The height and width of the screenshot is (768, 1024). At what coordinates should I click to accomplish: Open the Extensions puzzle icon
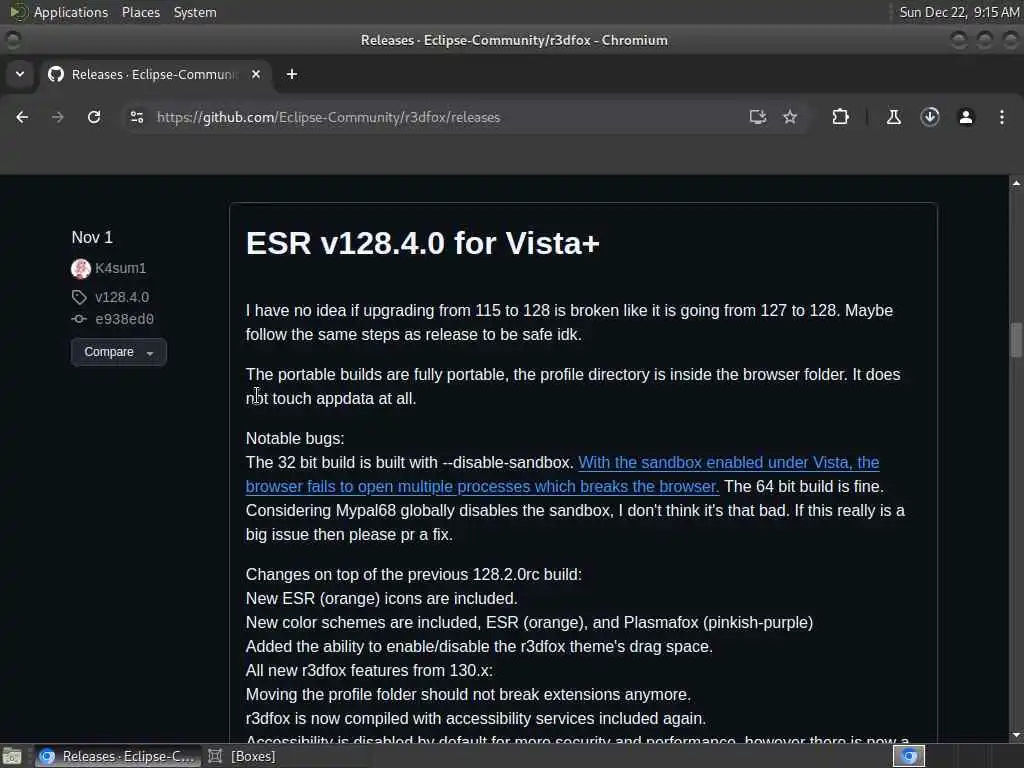(840, 117)
